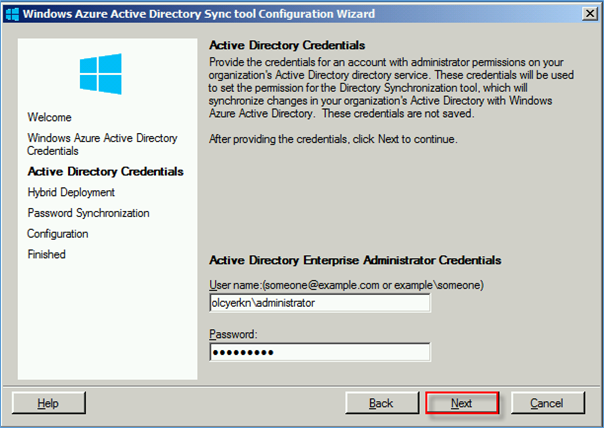This screenshot has height=428, width=604.
Task: Open Help for this wizard
Action: 49,403
